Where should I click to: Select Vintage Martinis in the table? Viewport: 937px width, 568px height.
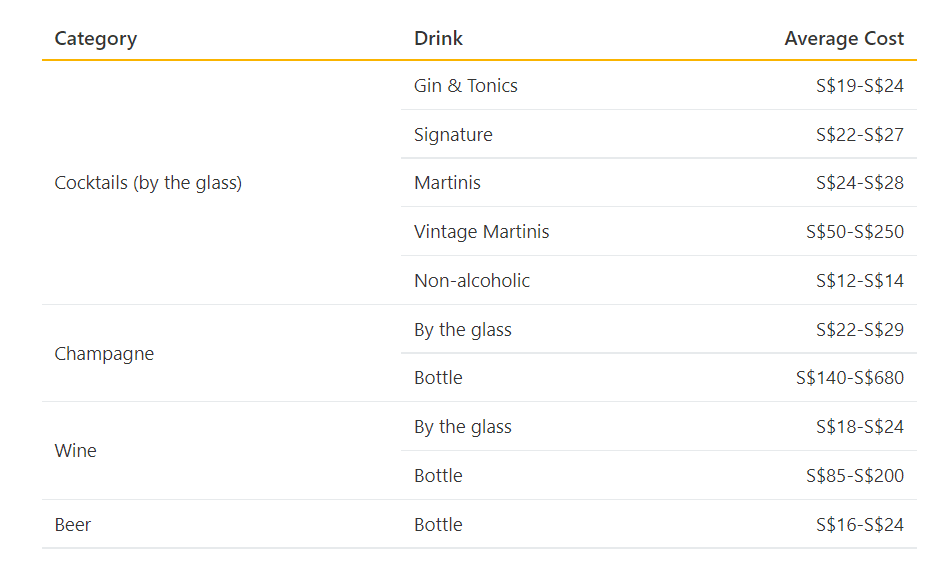click(x=481, y=232)
